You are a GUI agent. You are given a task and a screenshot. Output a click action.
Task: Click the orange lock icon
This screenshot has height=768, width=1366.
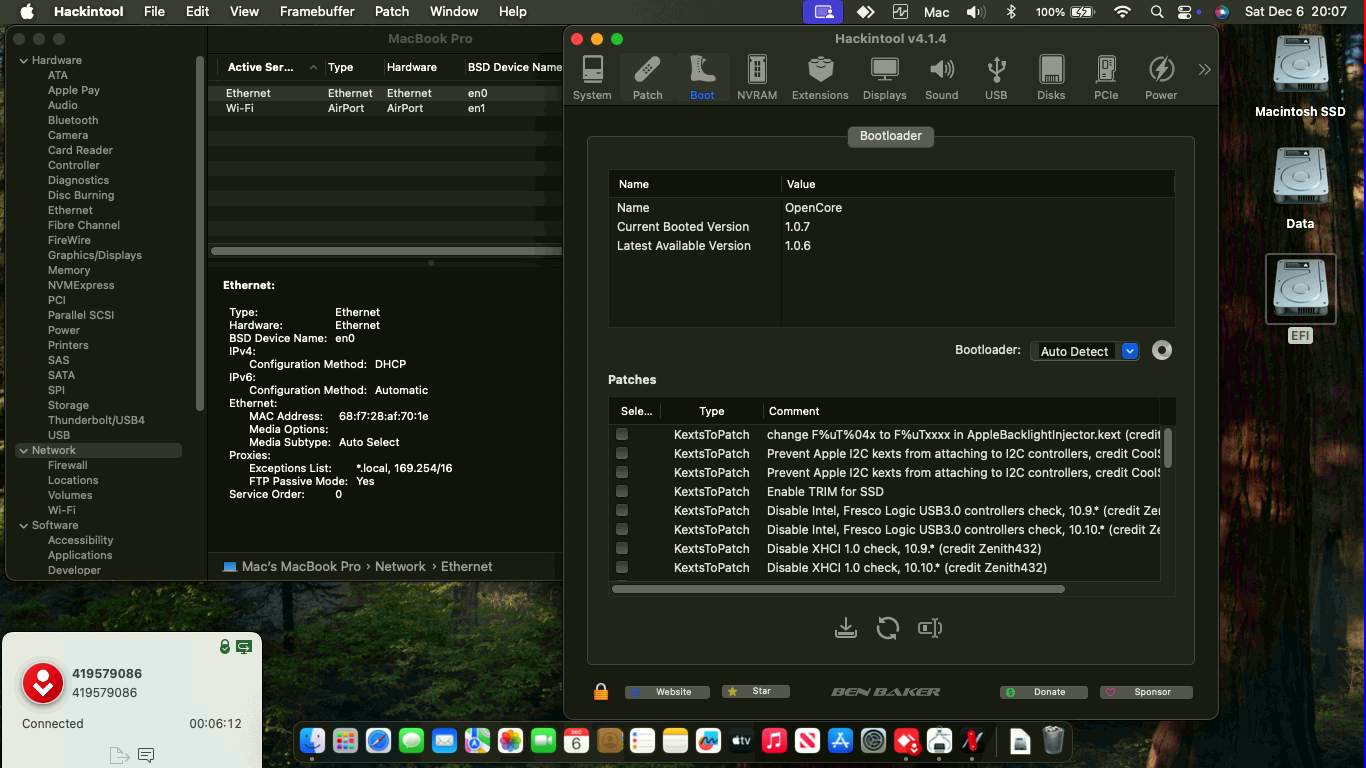601,692
